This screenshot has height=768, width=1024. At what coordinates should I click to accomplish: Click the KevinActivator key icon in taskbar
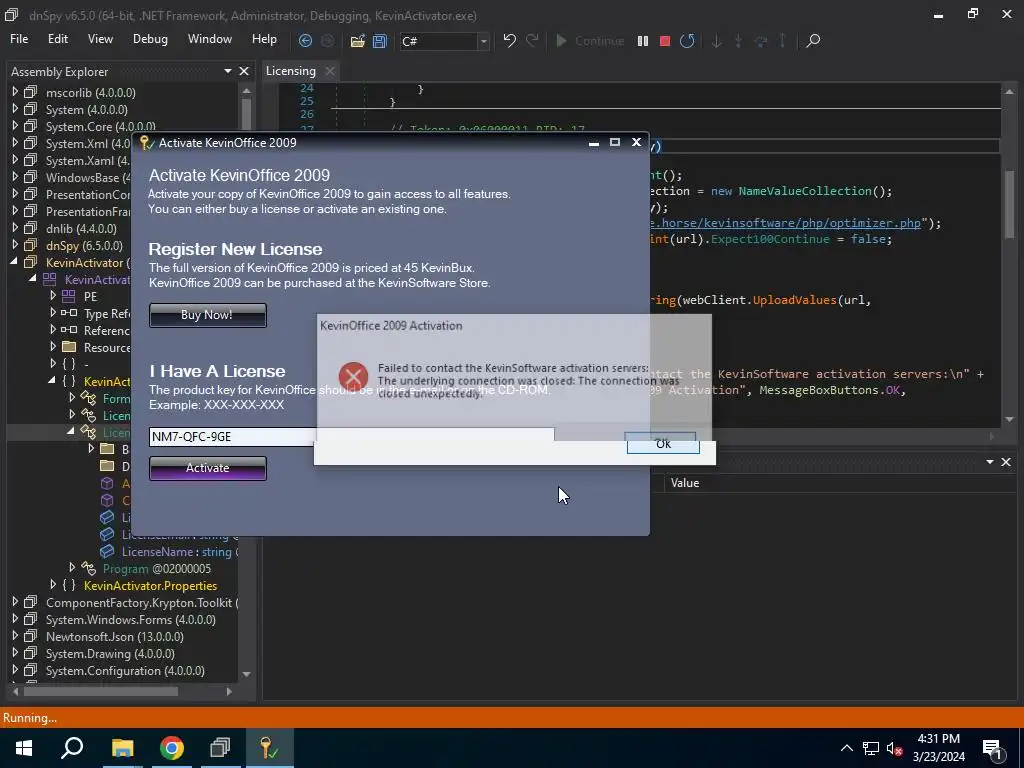pyautogui.click(x=269, y=748)
